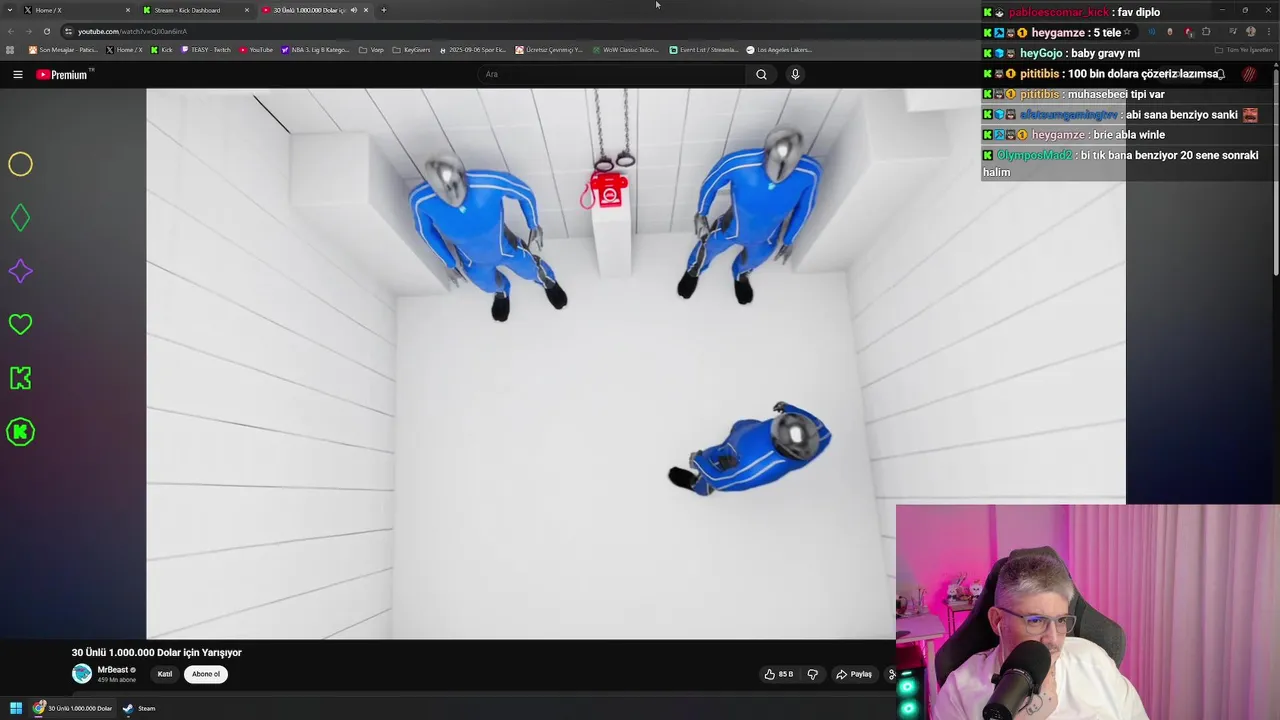Subscribe using the Abone ol button

pyautogui.click(x=206, y=674)
